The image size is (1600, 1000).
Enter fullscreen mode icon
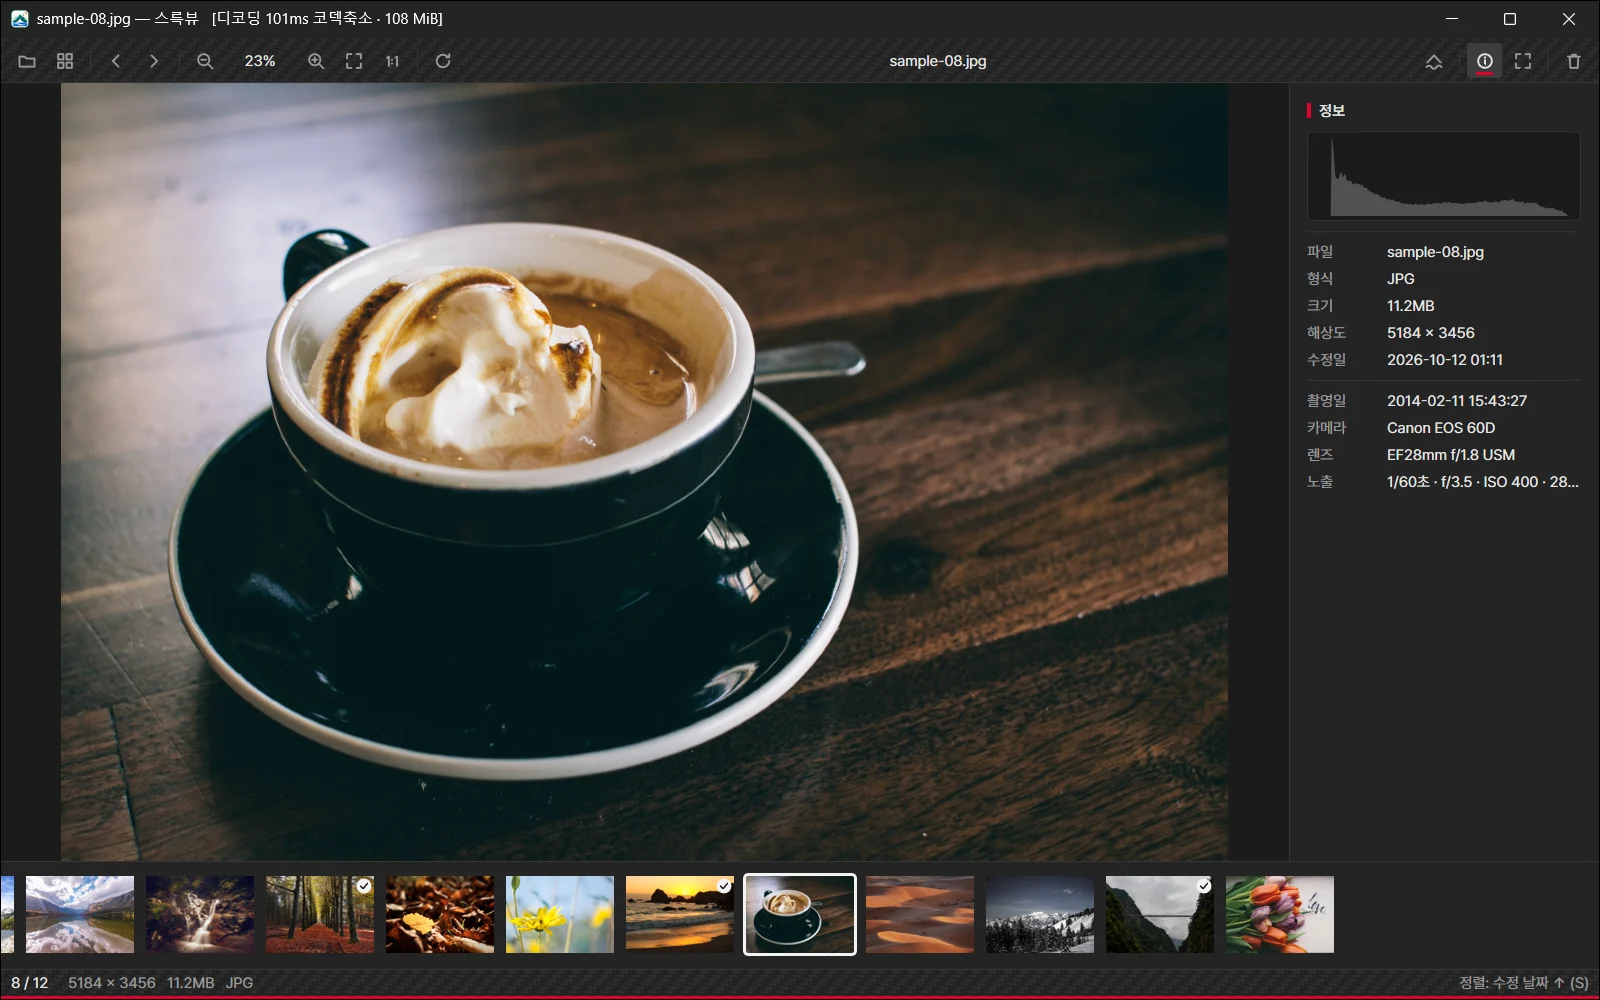click(1523, 61)
